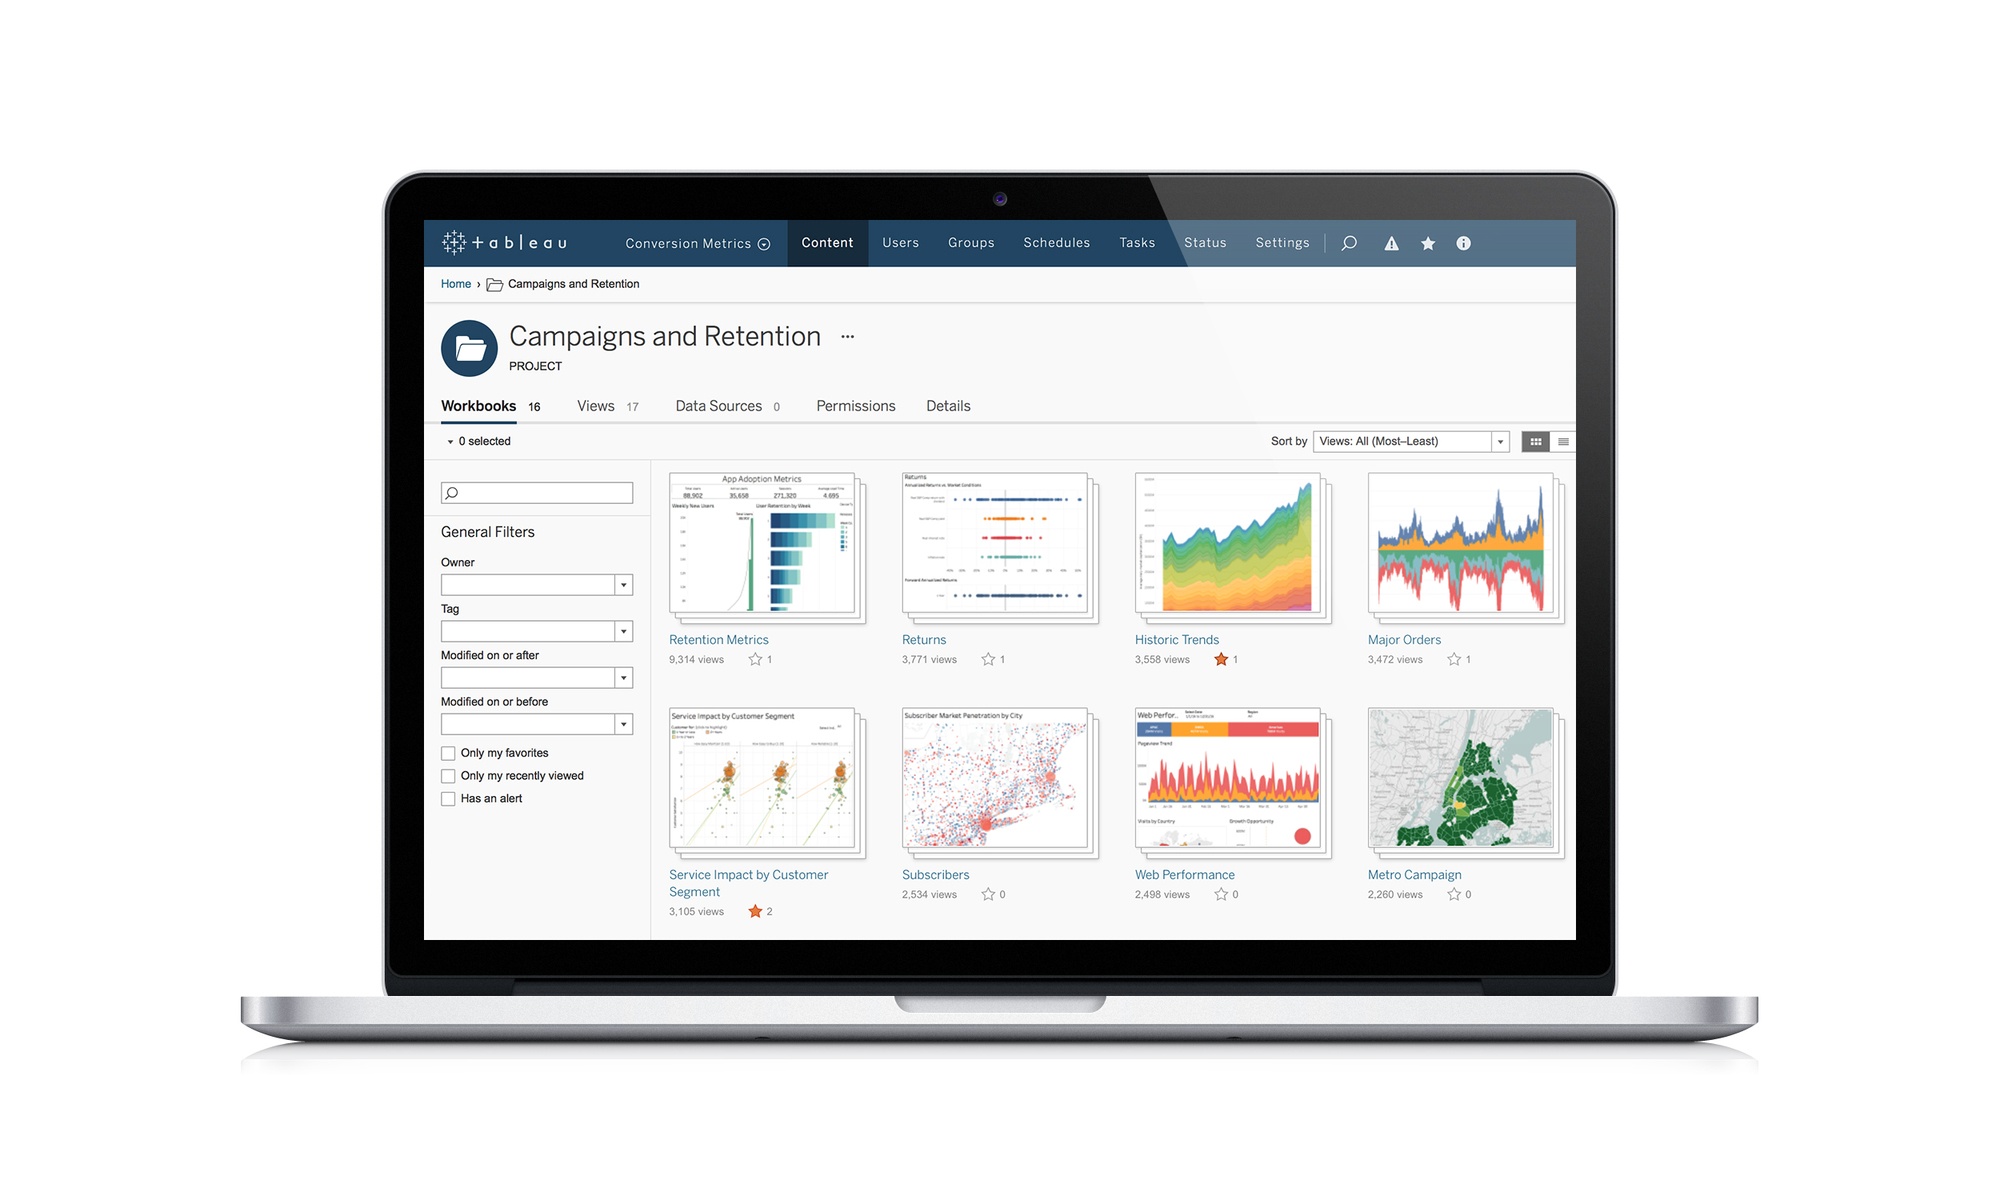Expand the Owner filter dropdown

(x=624, y=583)
